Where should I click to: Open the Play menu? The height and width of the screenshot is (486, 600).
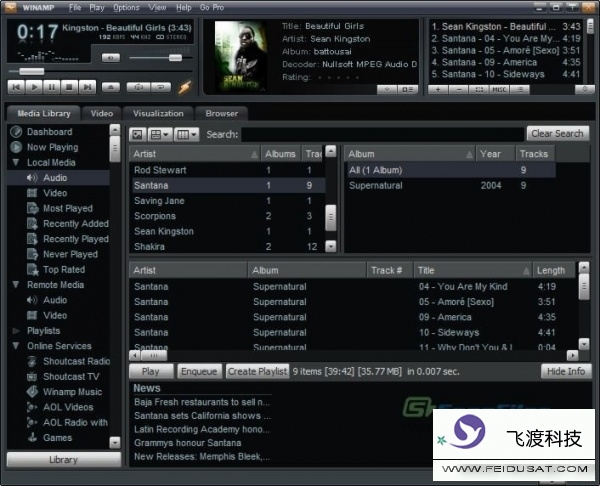[97, 7]
